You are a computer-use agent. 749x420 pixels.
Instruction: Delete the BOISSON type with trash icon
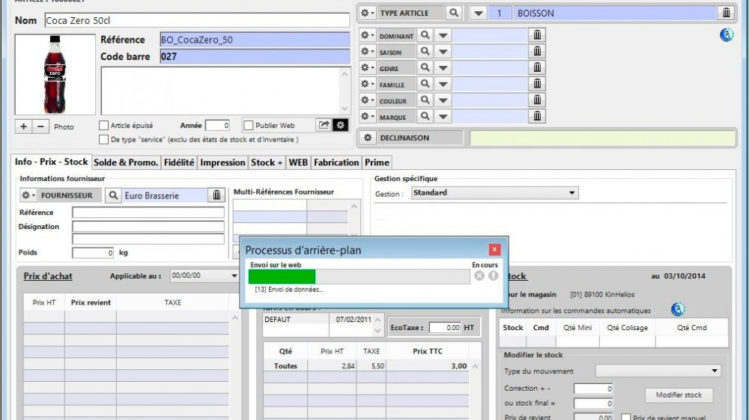(726, 13)
